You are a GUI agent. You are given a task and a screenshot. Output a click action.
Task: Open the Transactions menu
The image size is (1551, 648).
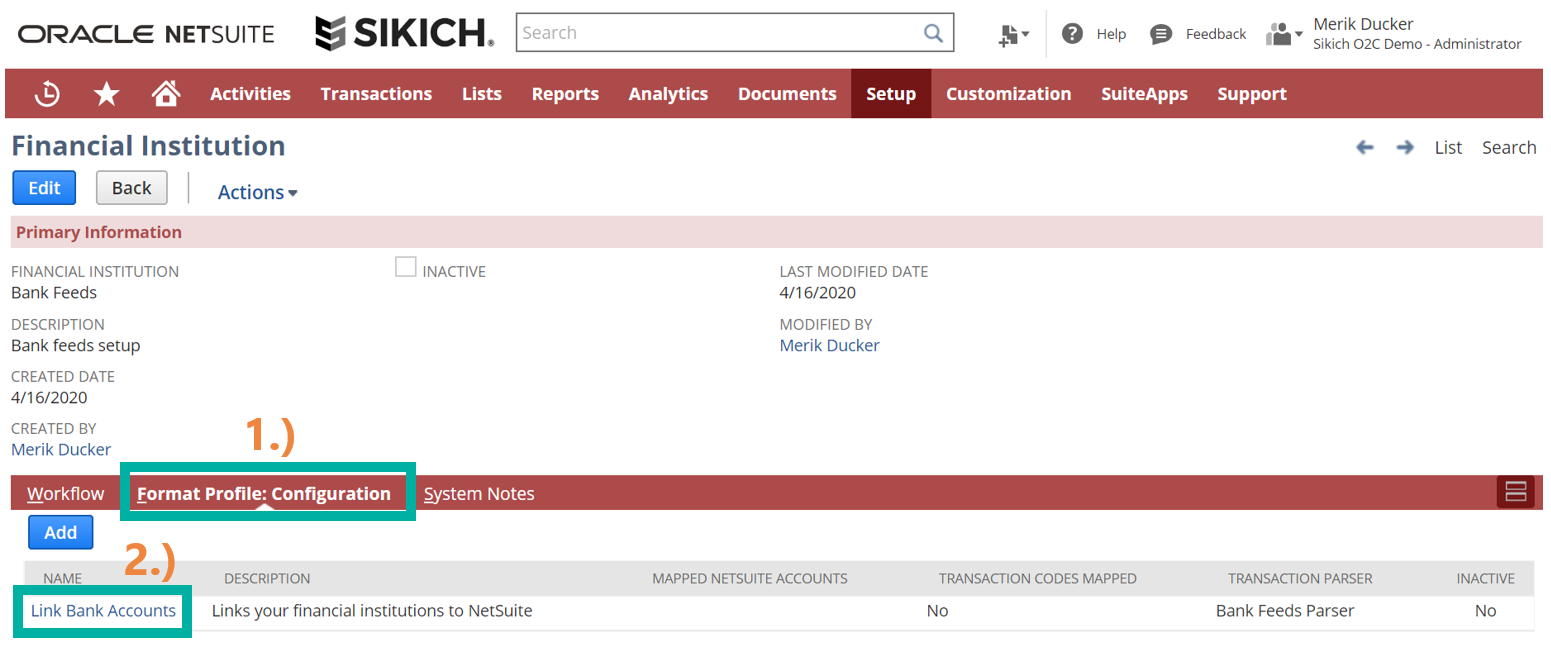(376, 94)
